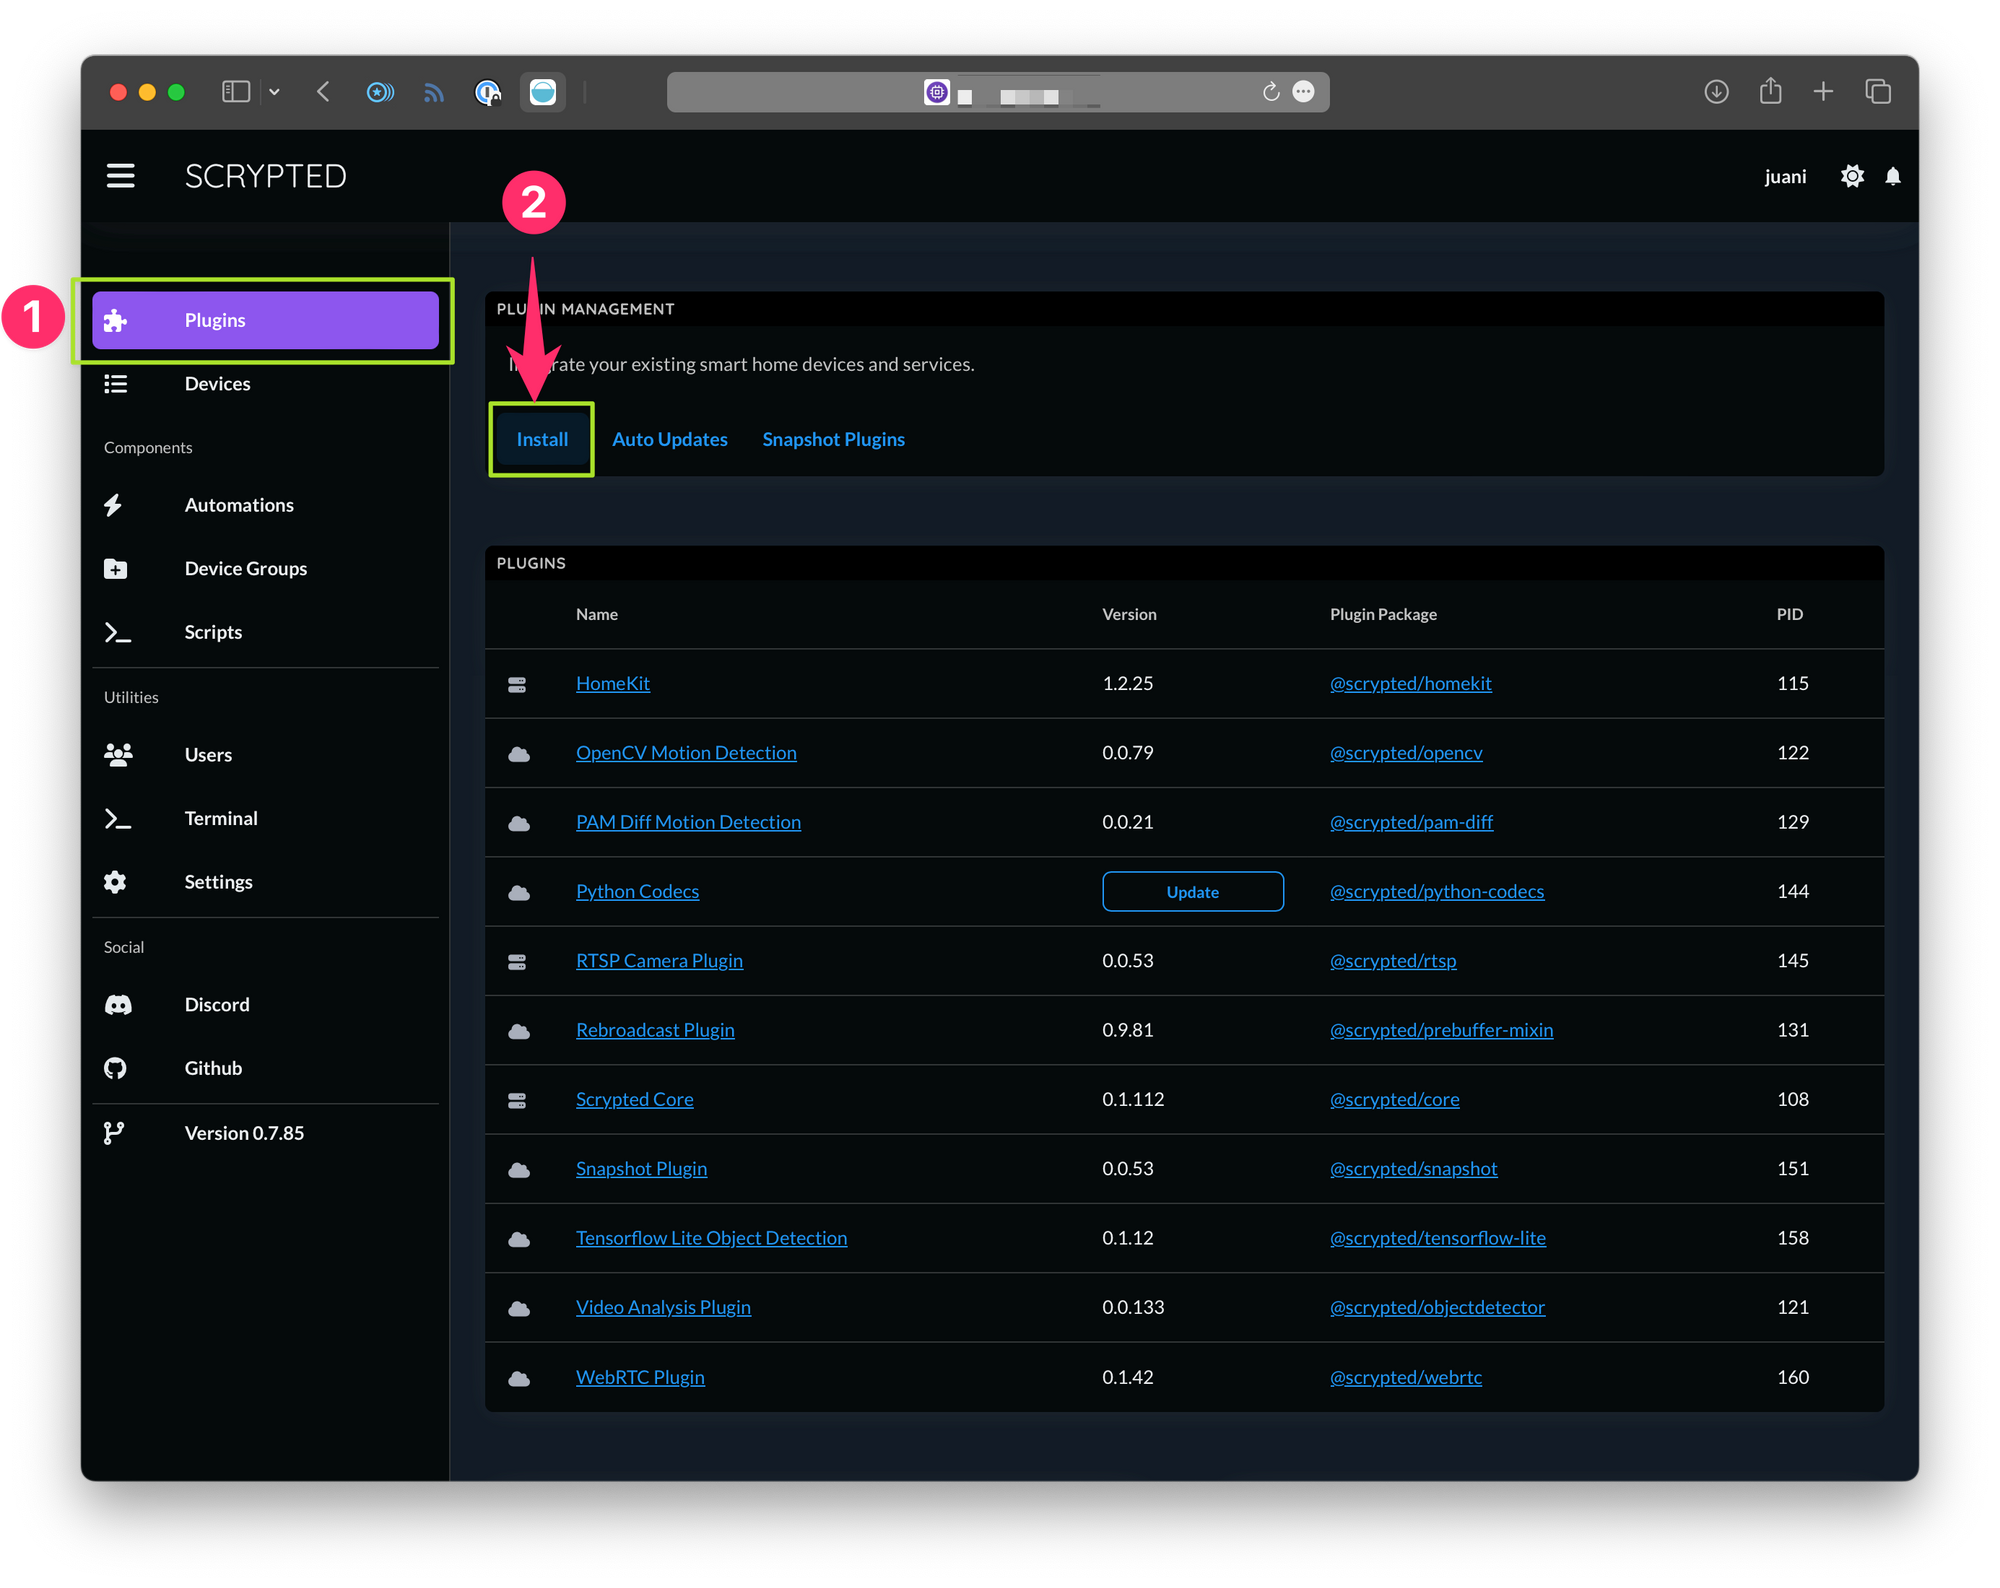Open PAM Diff Motion Detection link
2000x1588 pixels.
coord(688,822)
